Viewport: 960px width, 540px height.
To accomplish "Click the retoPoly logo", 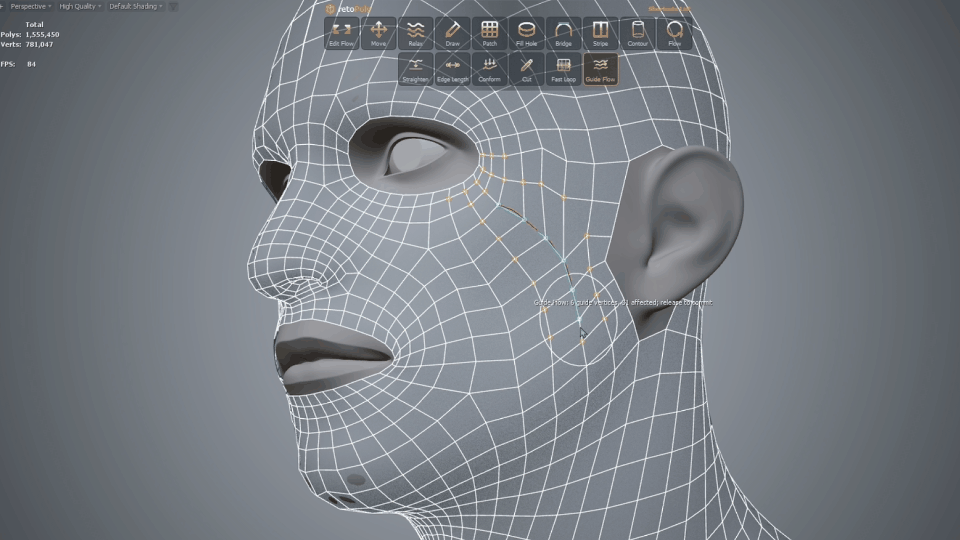I will coord(348,9).
